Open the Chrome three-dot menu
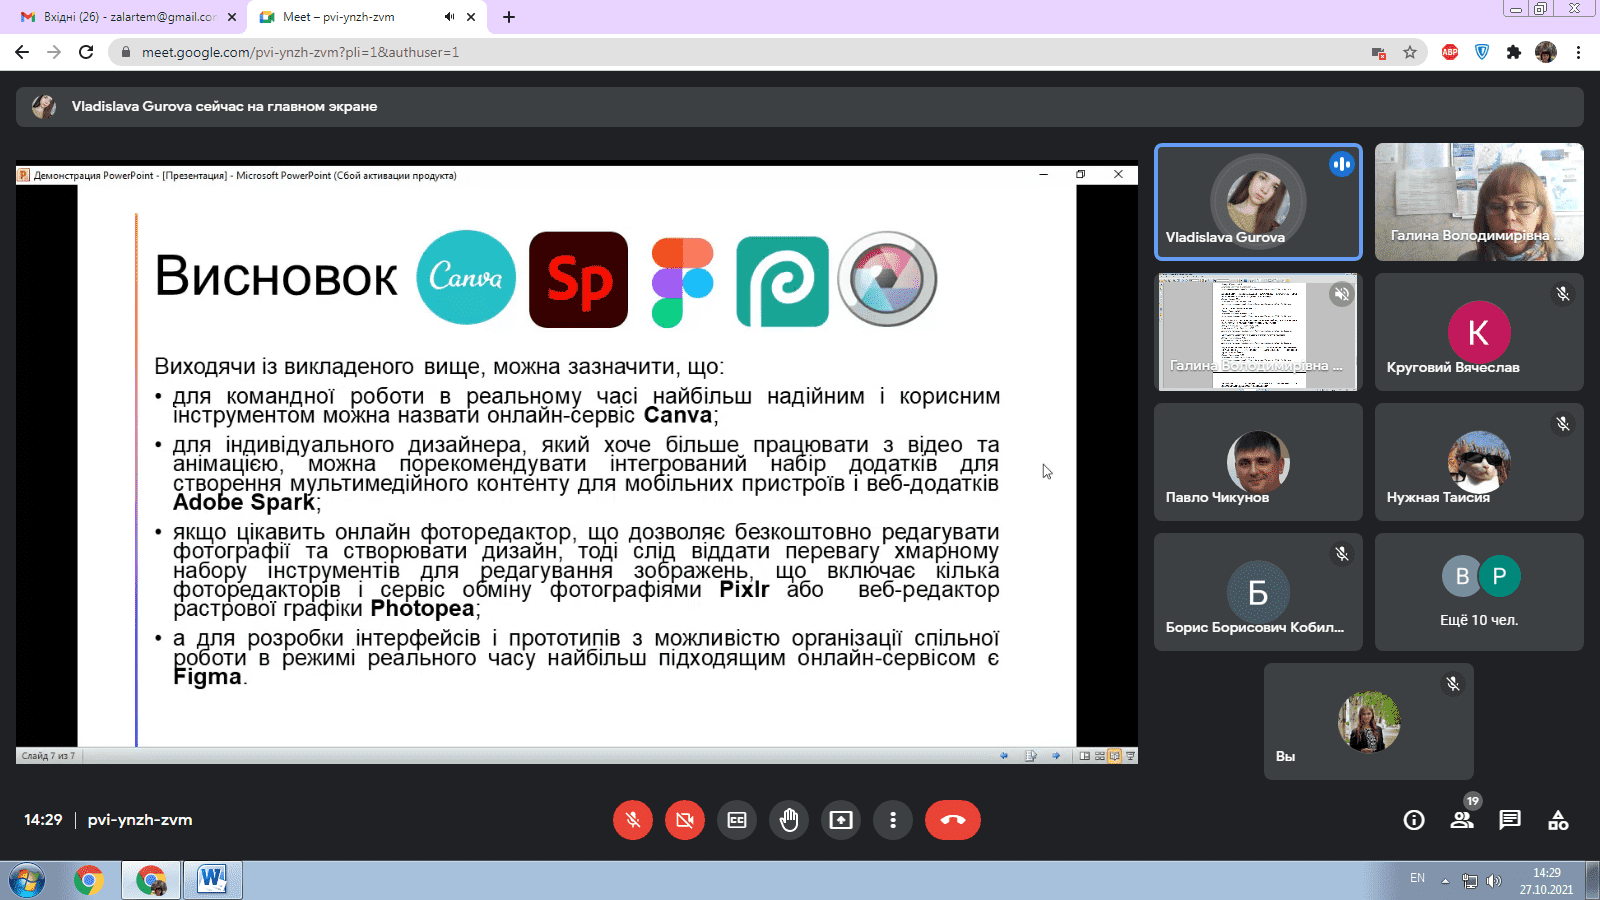This screenshot has width=1600, height=900. (x=1578, y=52)
